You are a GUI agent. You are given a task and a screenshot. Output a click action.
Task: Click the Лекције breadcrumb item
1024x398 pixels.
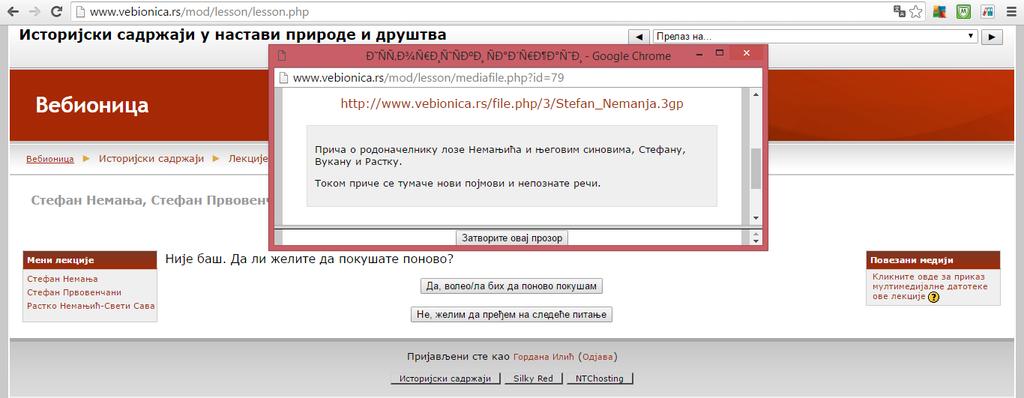[x=248, y=159]
